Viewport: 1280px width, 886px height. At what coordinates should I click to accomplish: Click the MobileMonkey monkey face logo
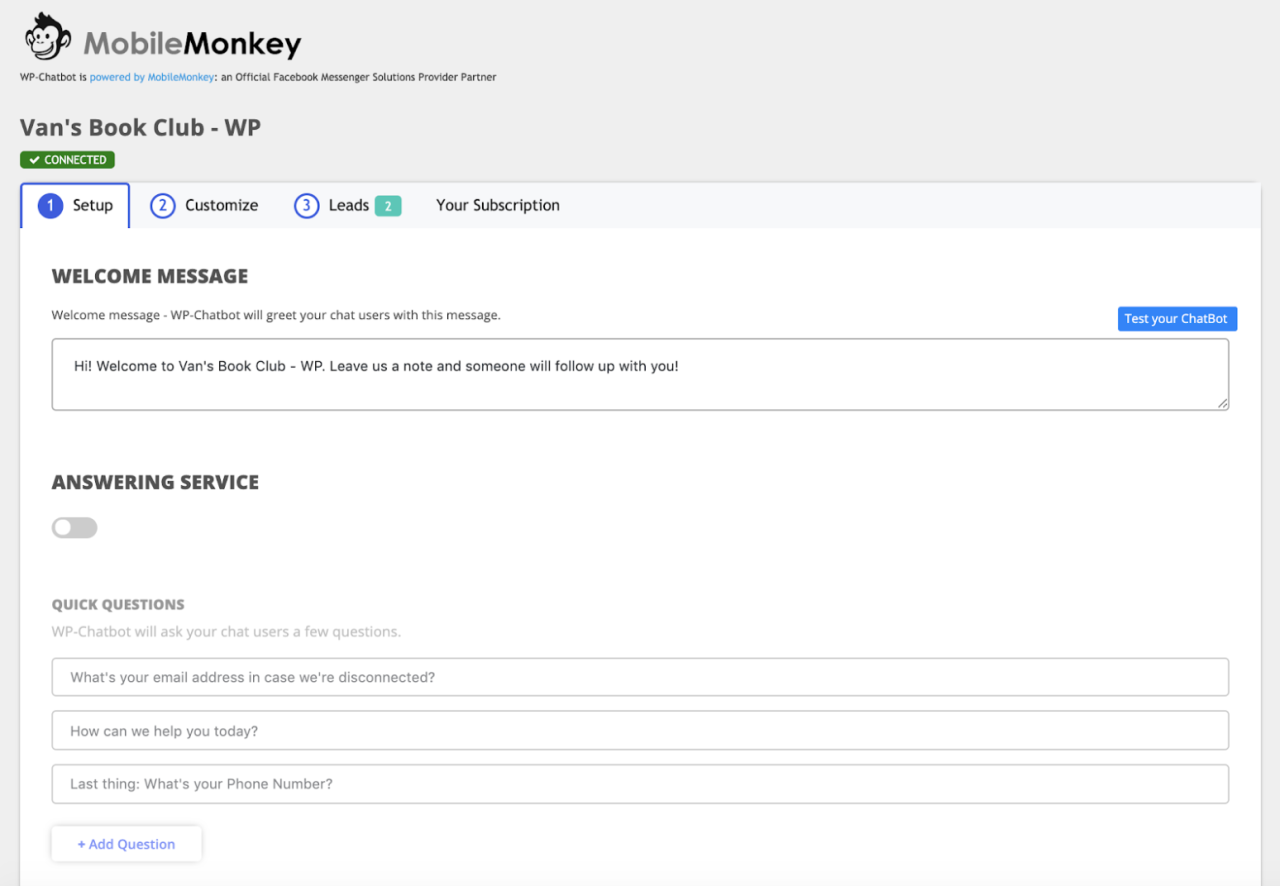pyautogui.click(x=48, y=38)
